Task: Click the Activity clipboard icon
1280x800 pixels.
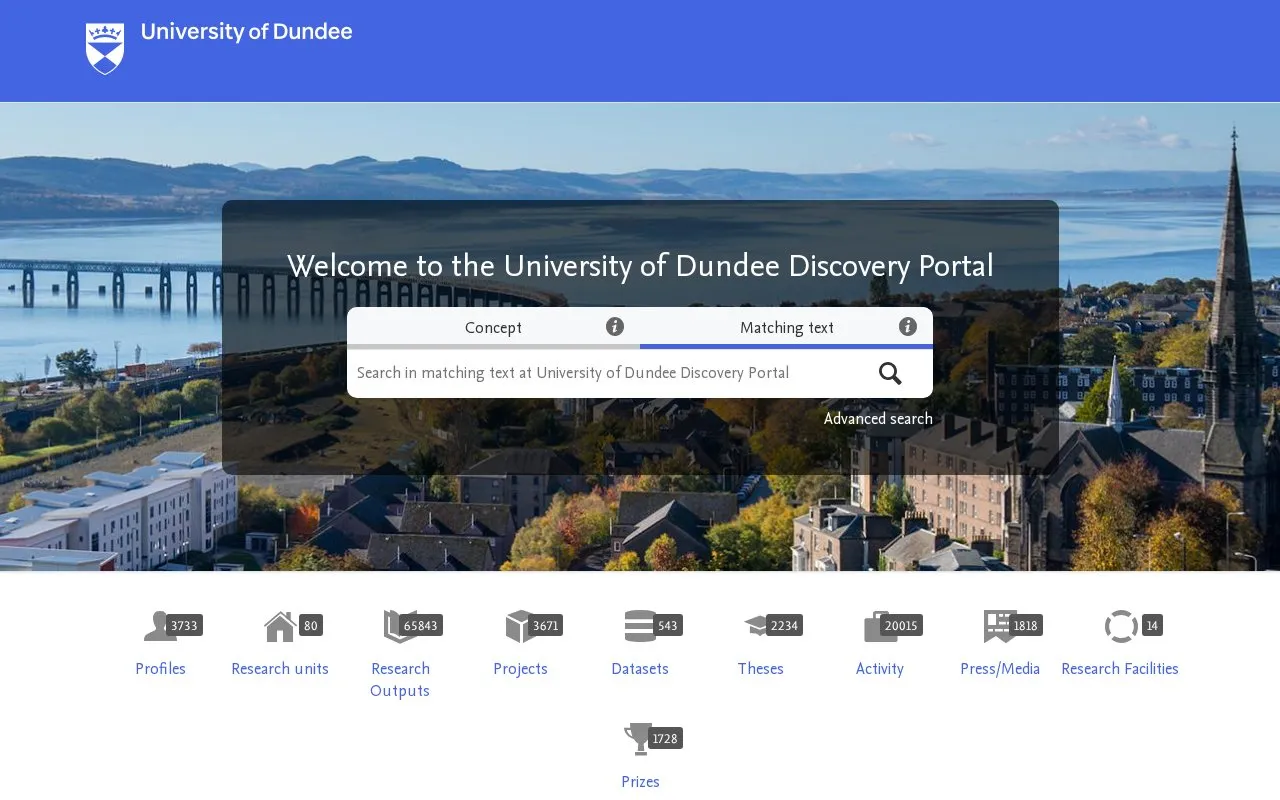Action: coord(879,626)
